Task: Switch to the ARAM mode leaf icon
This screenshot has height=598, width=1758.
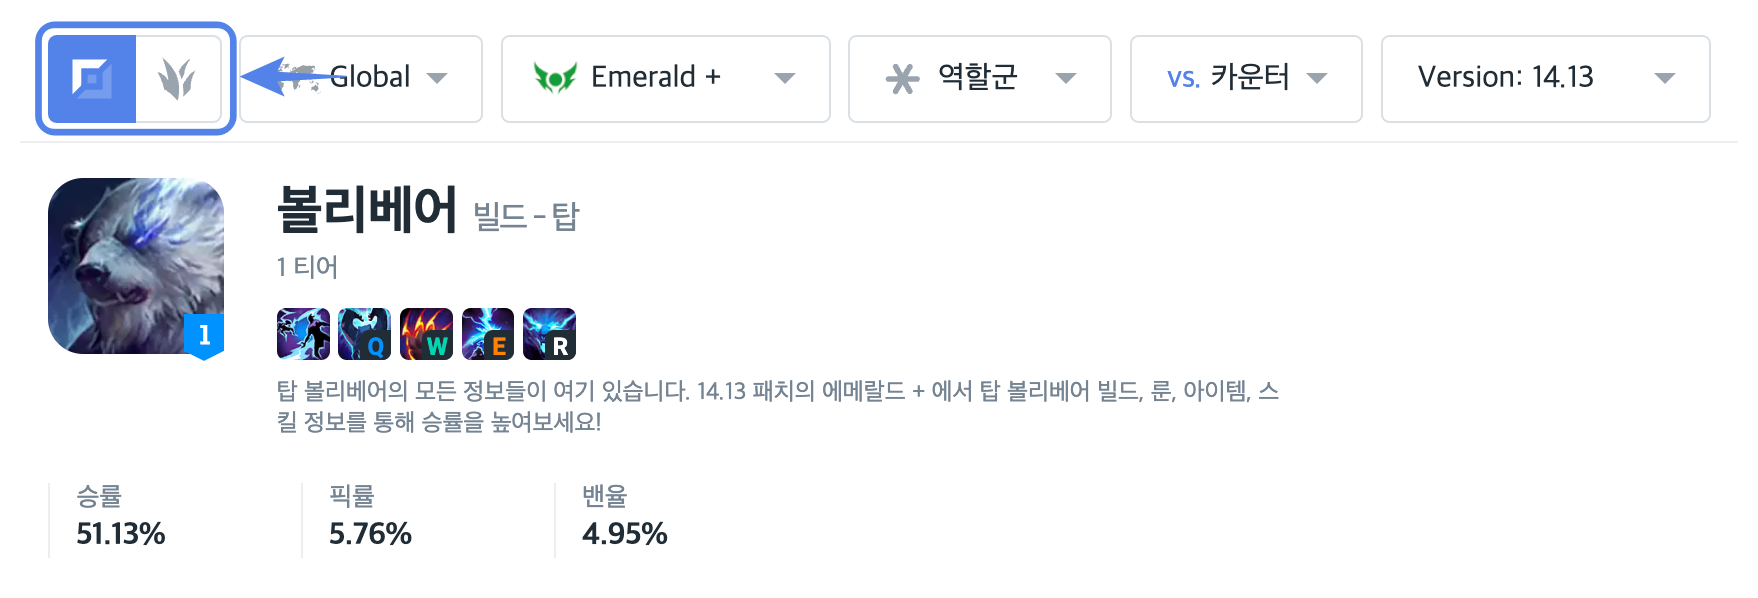Action: click(x=178, y=79)
